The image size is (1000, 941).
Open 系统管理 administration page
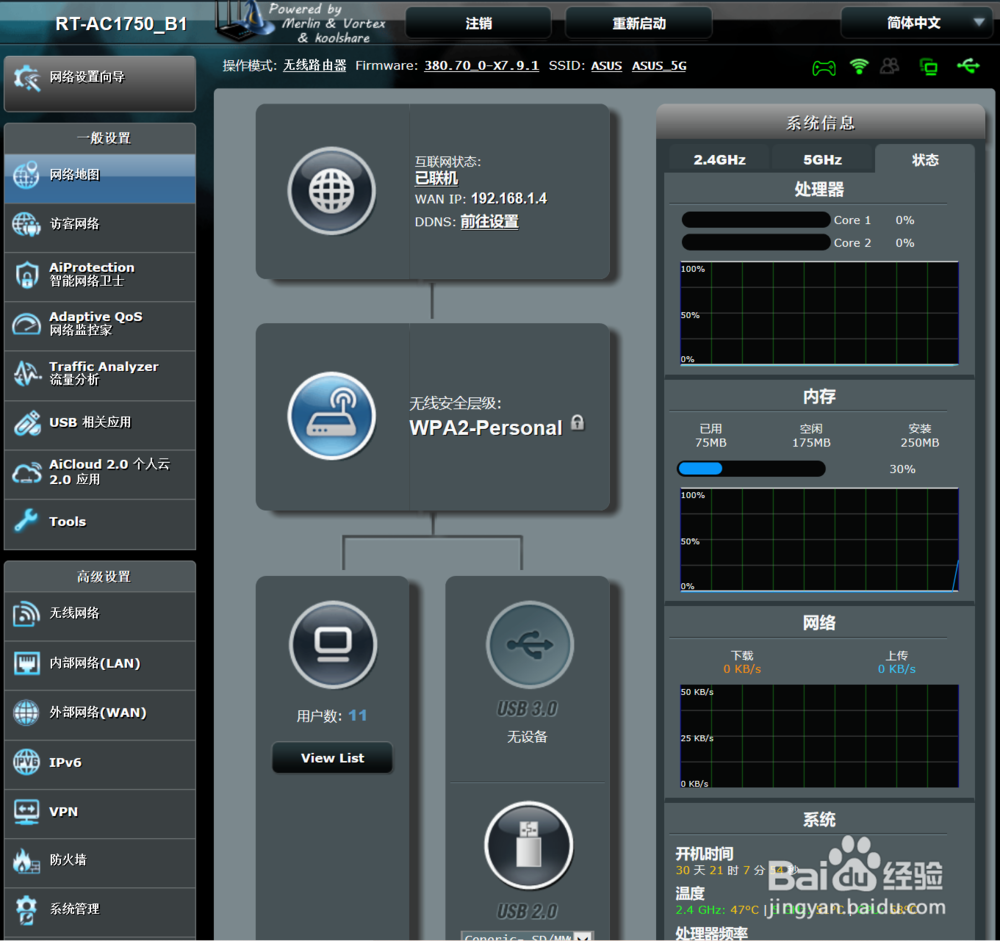(99, 912)
